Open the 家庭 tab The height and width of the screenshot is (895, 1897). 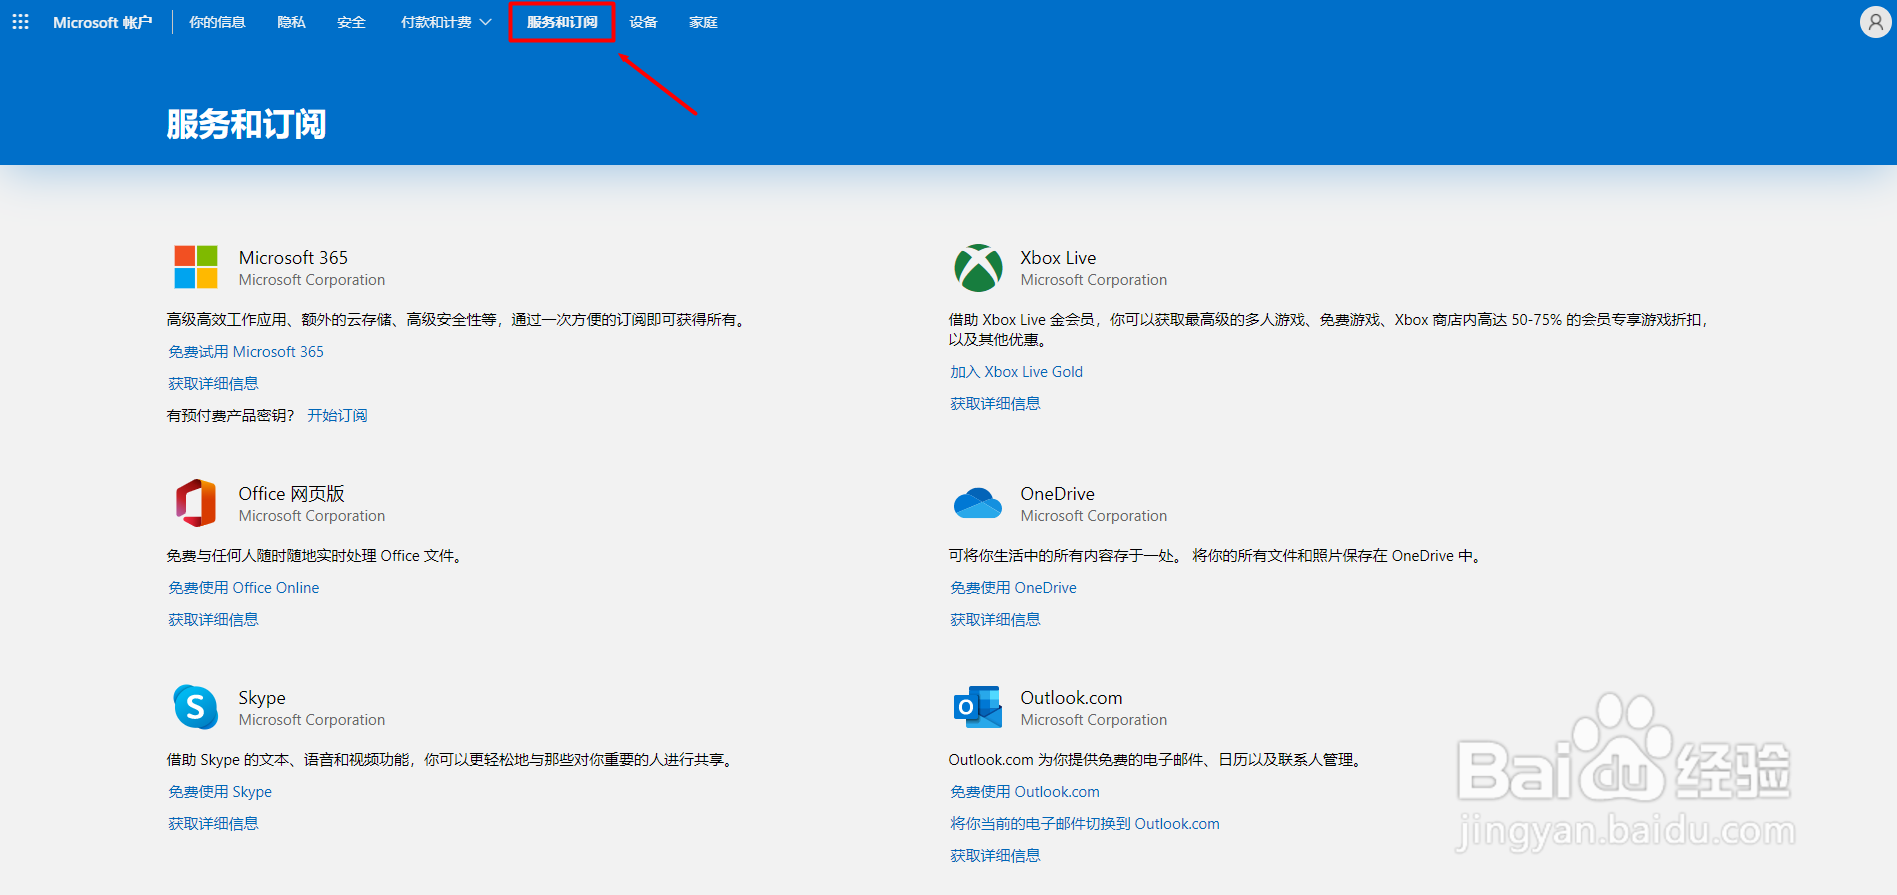(703, 22)
